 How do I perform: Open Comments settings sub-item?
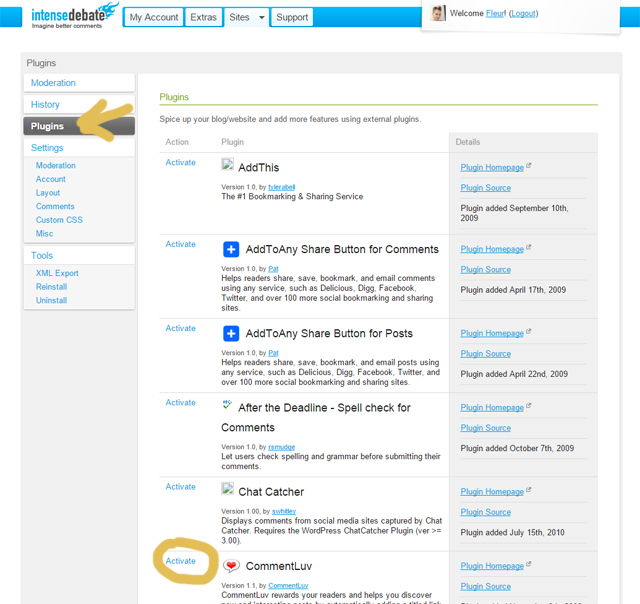tap(55, 207)
